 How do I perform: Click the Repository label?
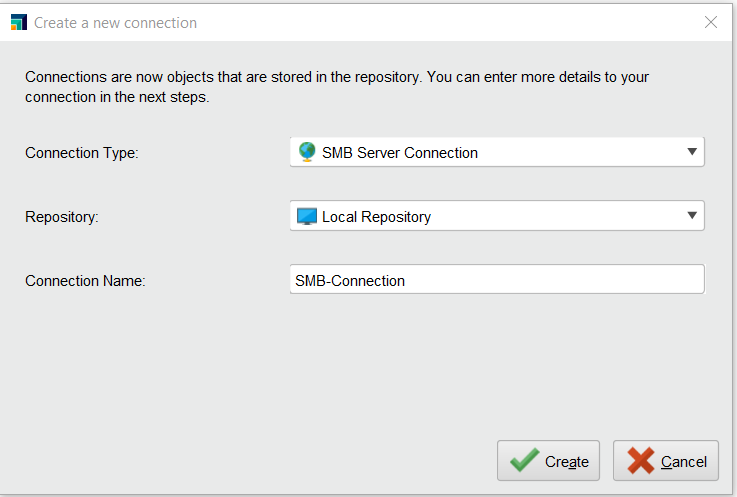(x=62, y=217)
